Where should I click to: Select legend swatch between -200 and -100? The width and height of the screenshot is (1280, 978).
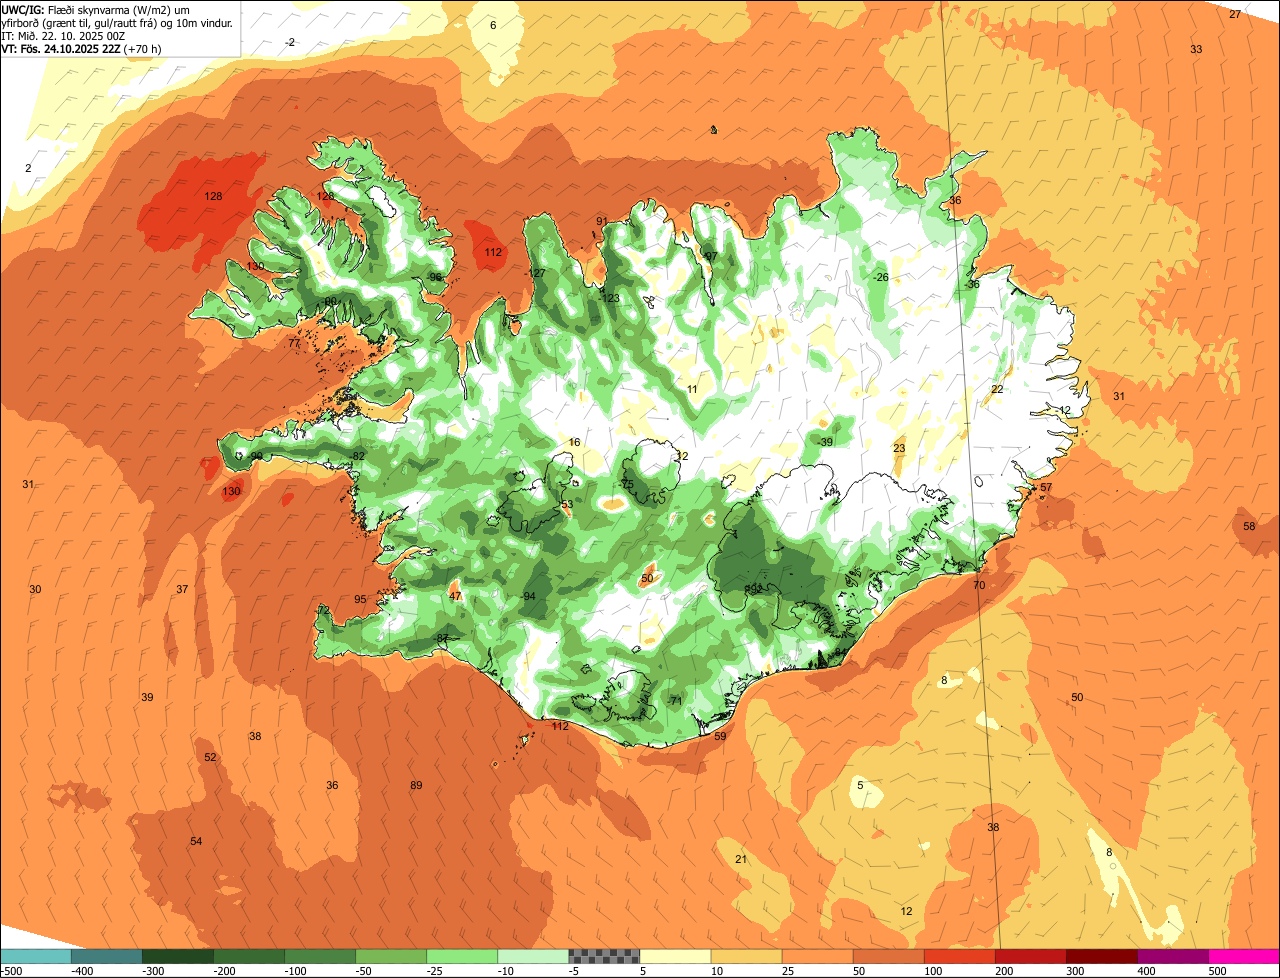tap(249, 956)
